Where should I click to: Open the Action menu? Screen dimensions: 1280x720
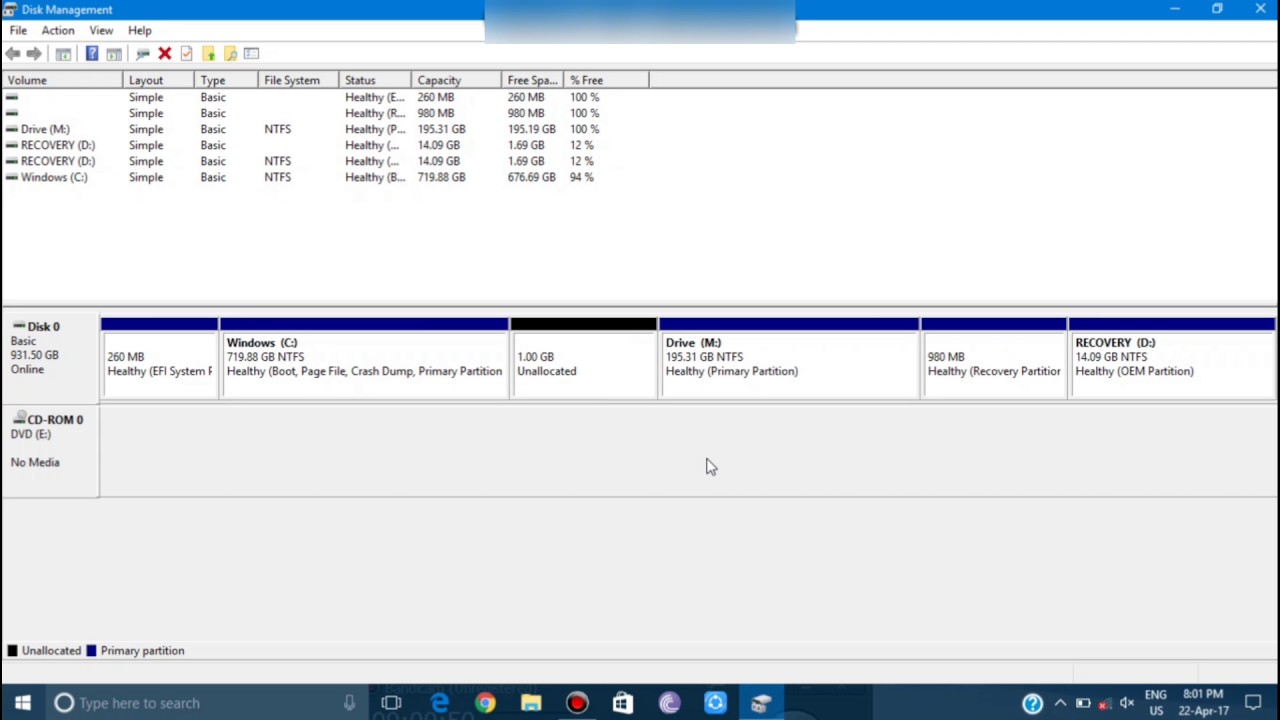pos(58,31)
